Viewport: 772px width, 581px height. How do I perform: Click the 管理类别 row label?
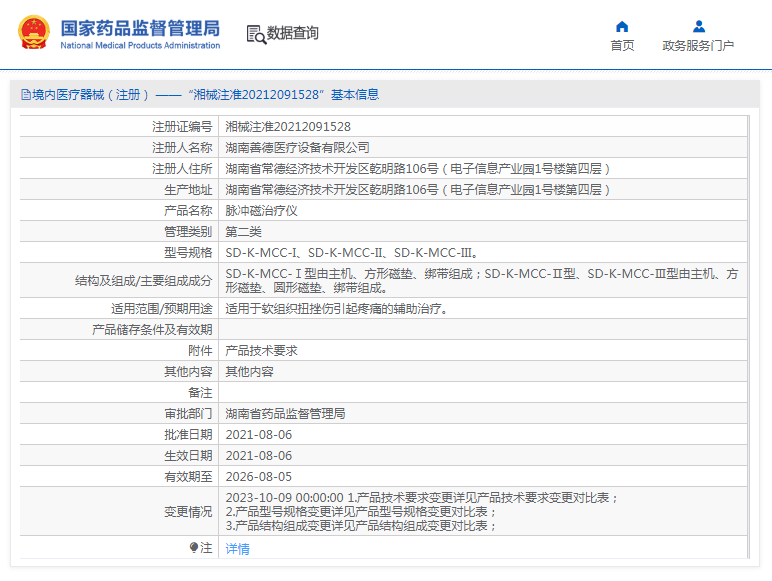[188, 232]
